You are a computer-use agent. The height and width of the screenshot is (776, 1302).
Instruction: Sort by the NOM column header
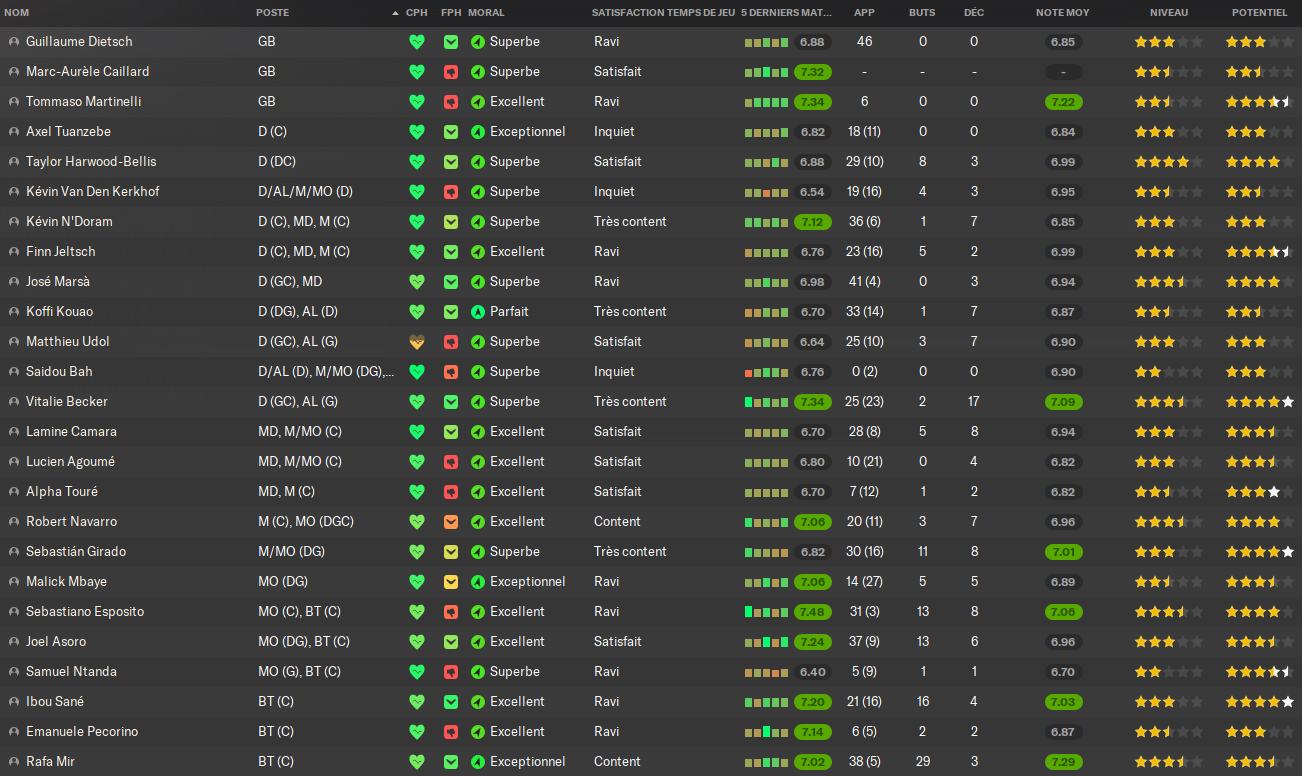pyautogui.click(x=17, y=13)
